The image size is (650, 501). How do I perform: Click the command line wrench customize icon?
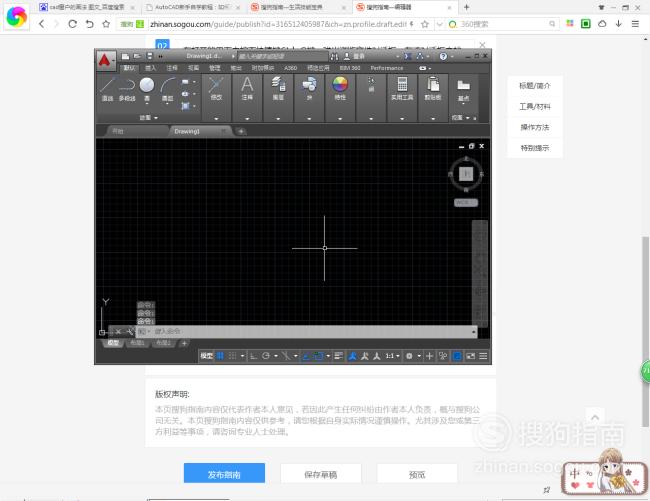(130, 331)
